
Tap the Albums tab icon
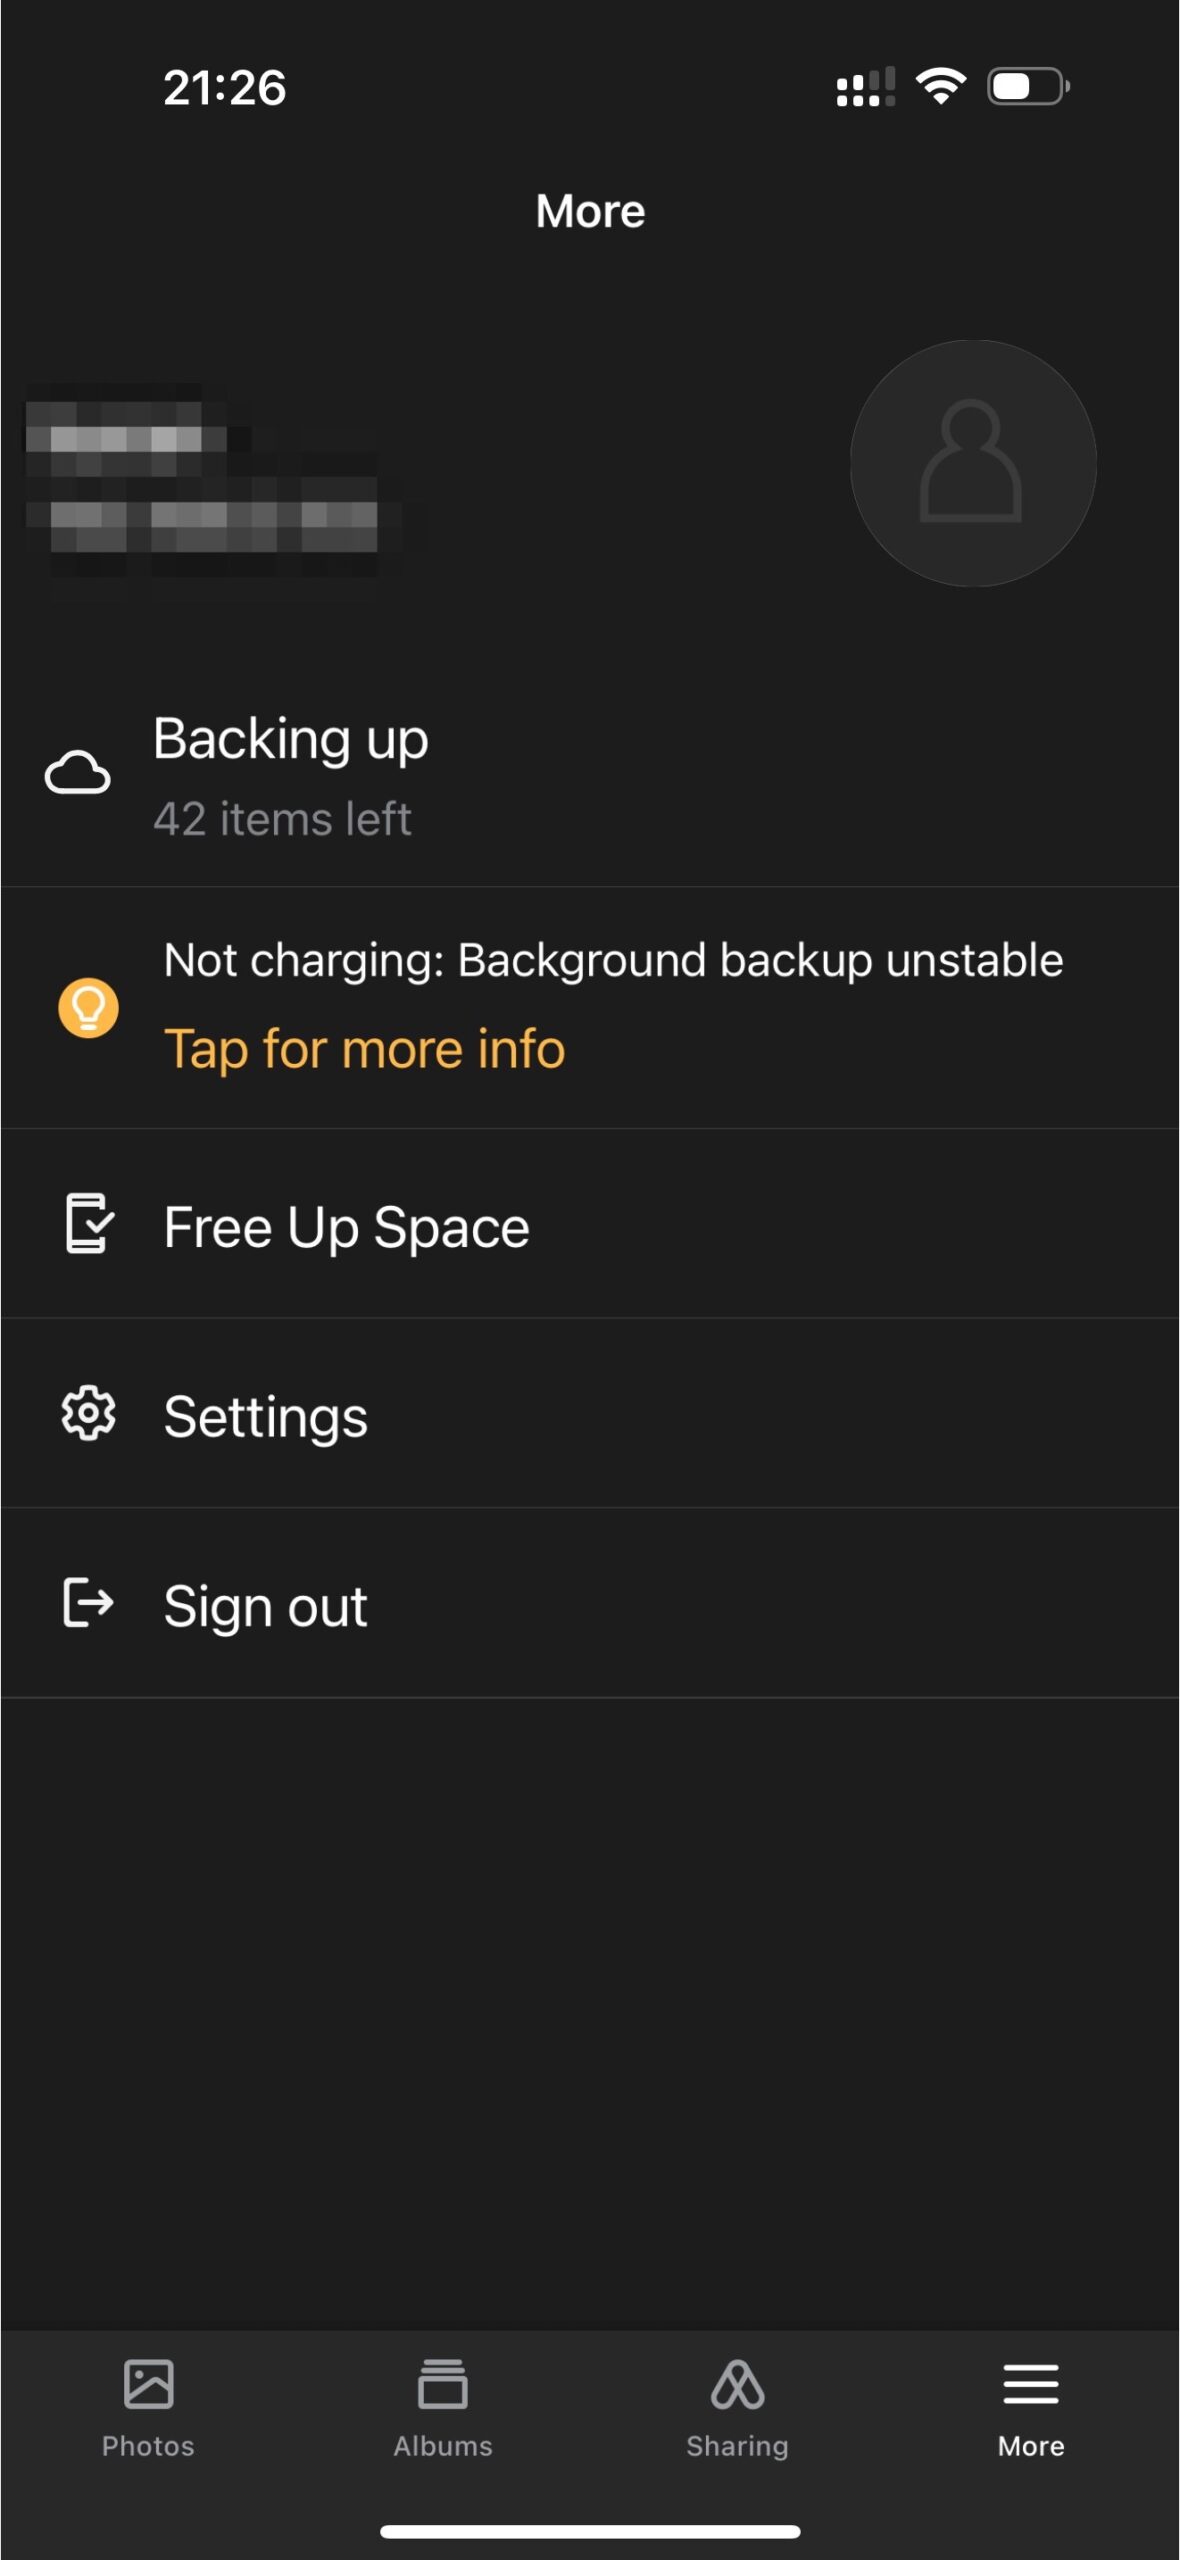442,2384
